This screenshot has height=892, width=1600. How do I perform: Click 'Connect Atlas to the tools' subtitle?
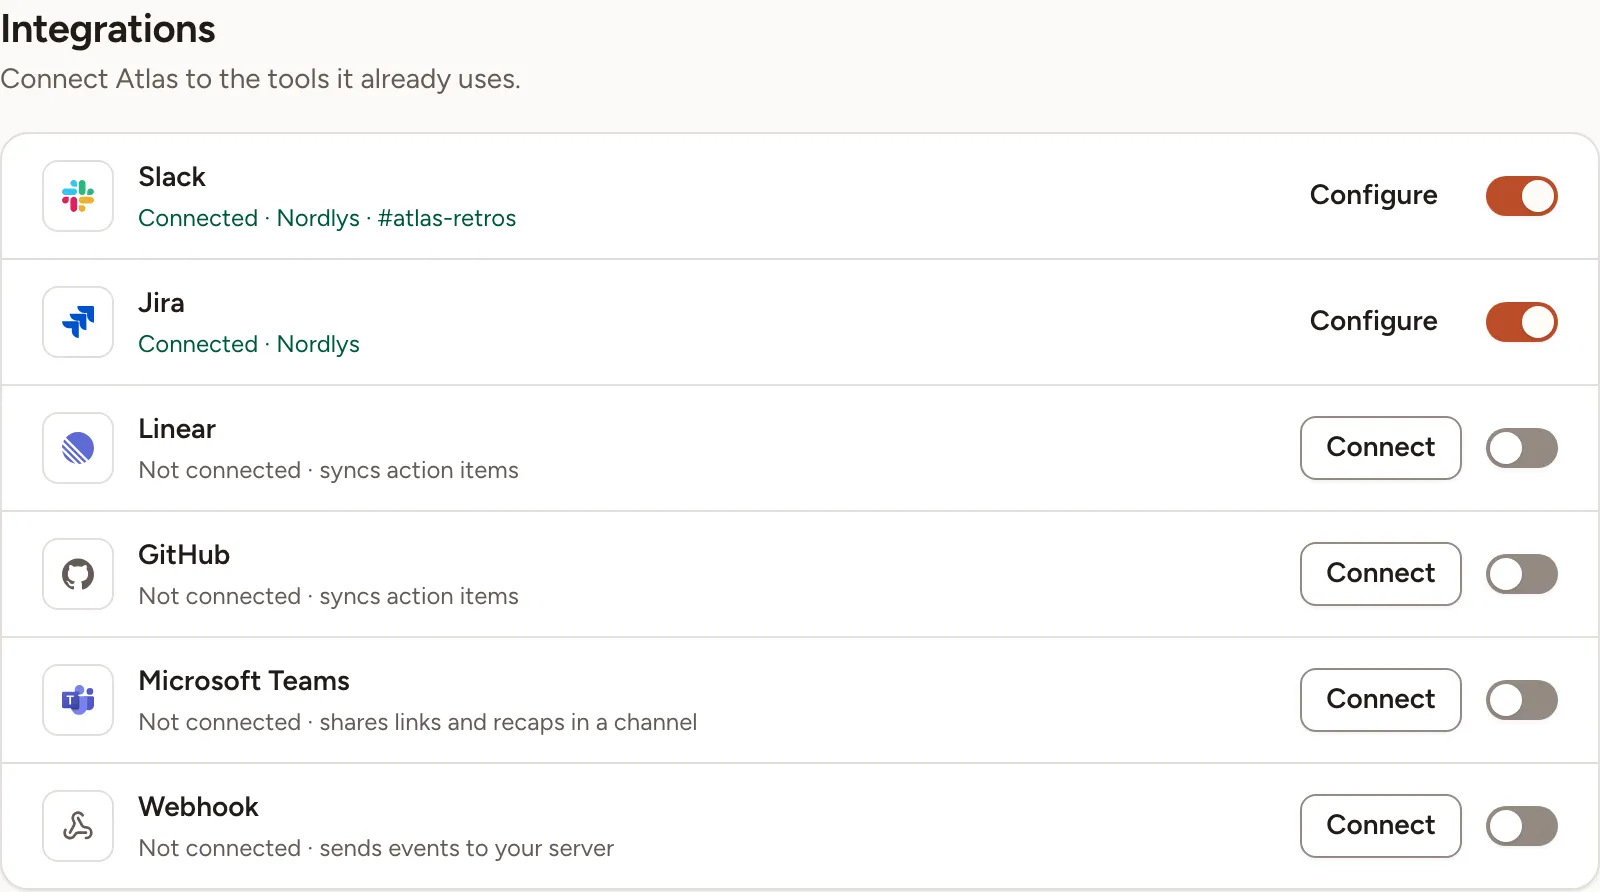pos(260,79)
